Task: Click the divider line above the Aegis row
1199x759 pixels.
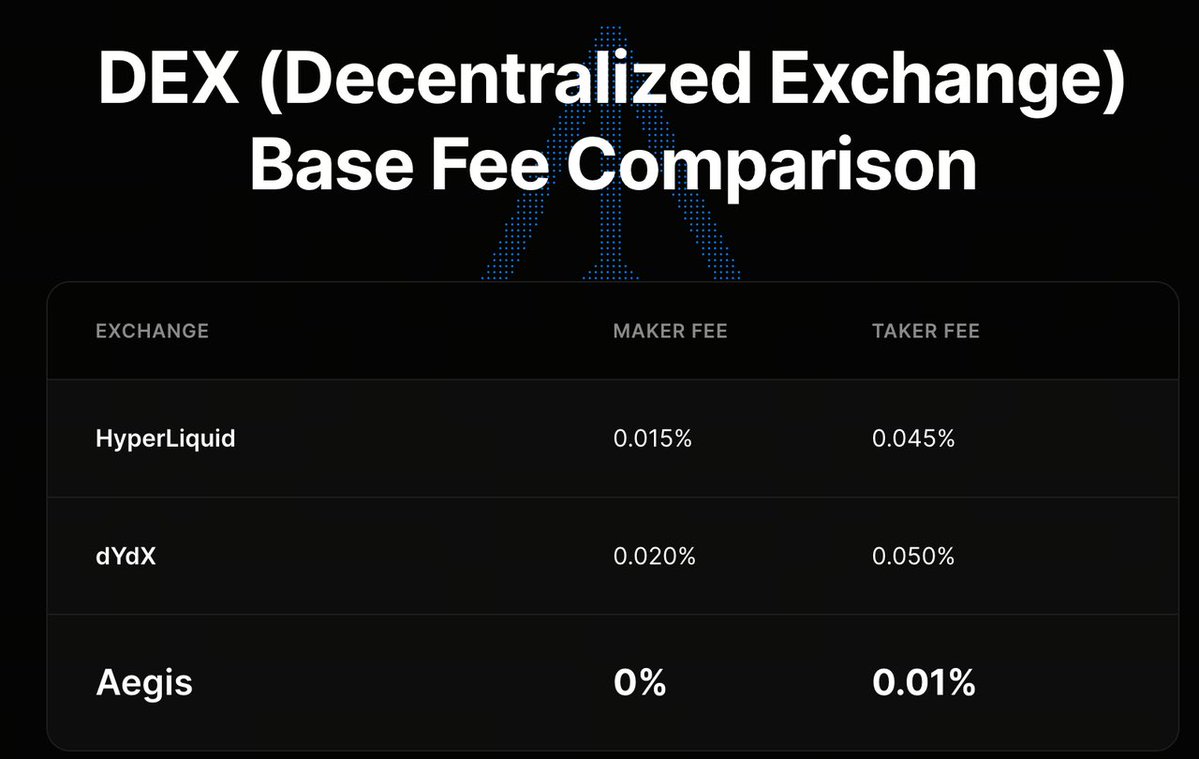Action: coord(612,614)
